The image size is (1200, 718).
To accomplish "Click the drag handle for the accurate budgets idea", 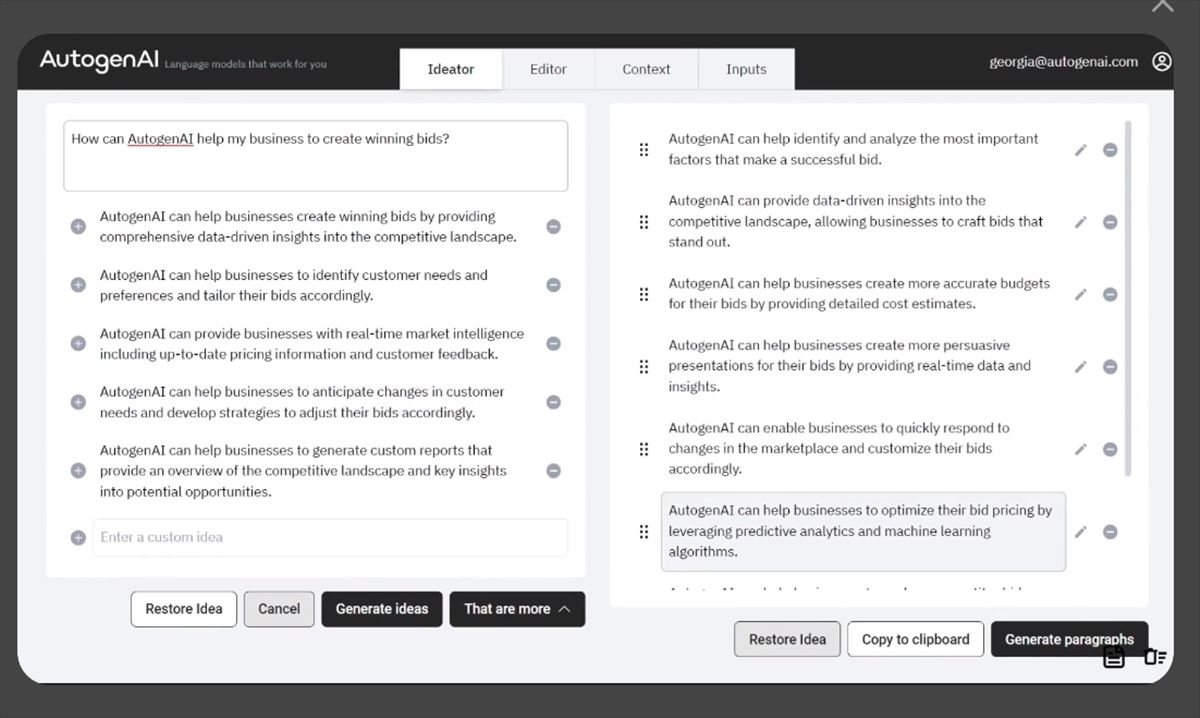I will coord(644,294).
